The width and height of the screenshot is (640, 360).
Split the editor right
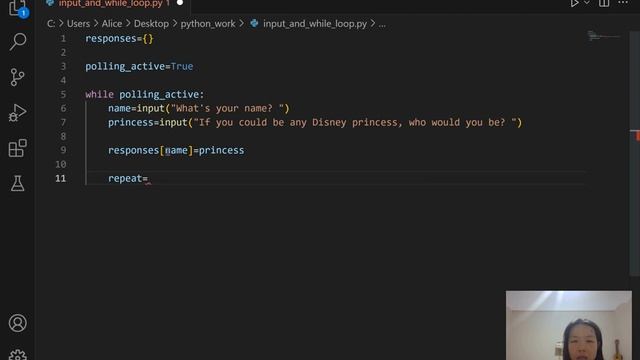(x=604, y=3)
